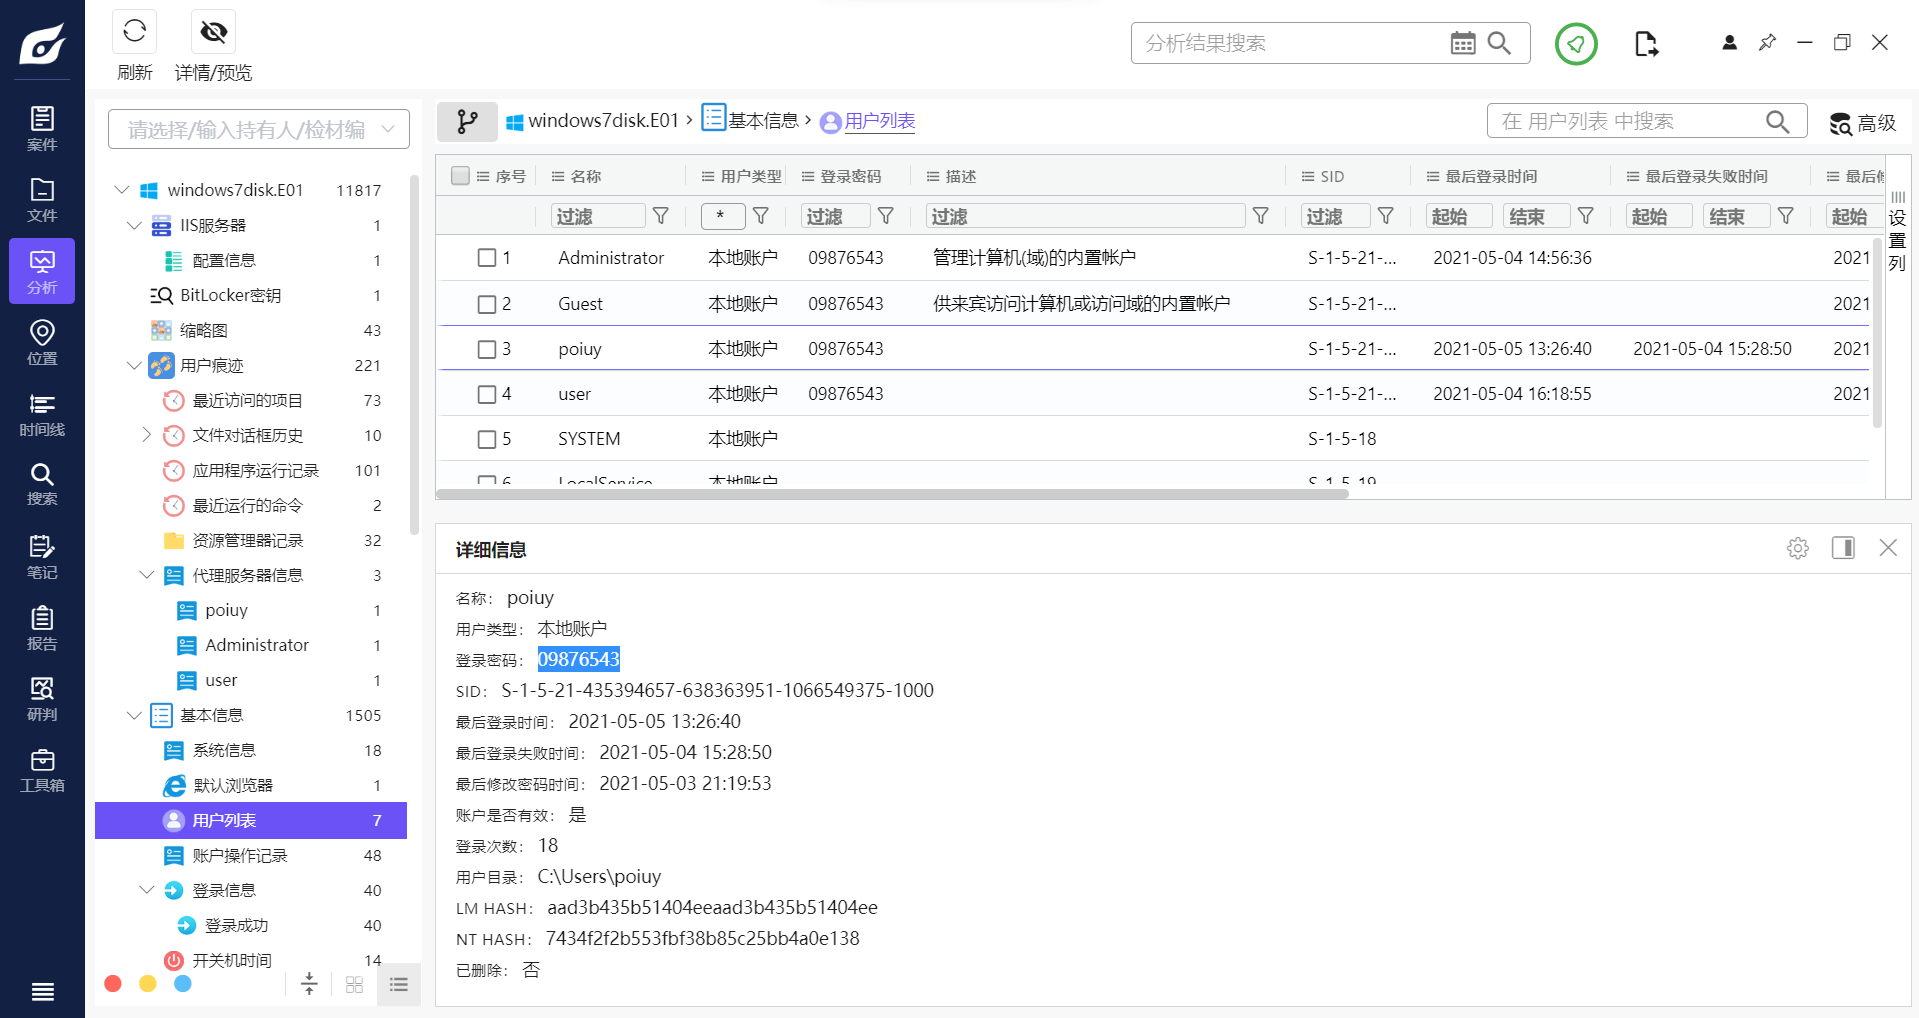The height and width of the screenshot is (1018, 1919).
Task: Click the filter funnel for SID column
Action: point(1386,216)
